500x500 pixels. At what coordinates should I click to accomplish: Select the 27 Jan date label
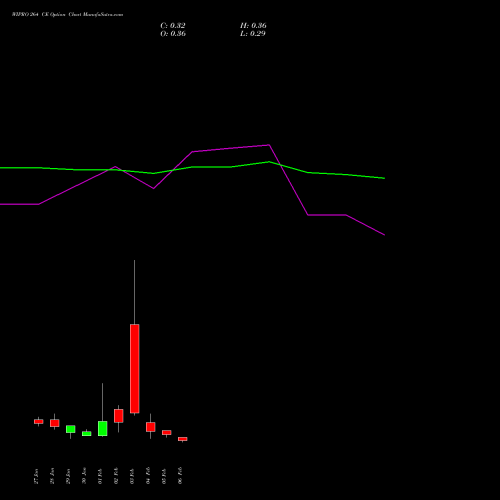[x=36, y=476]
